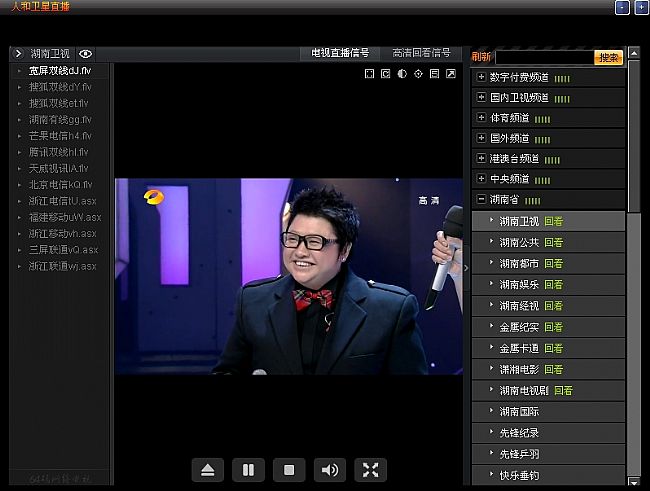The width and height of the screenshot is (650, 491).
Task: Enter fullscreen with the expand arrows button
Action: point(371,470)
